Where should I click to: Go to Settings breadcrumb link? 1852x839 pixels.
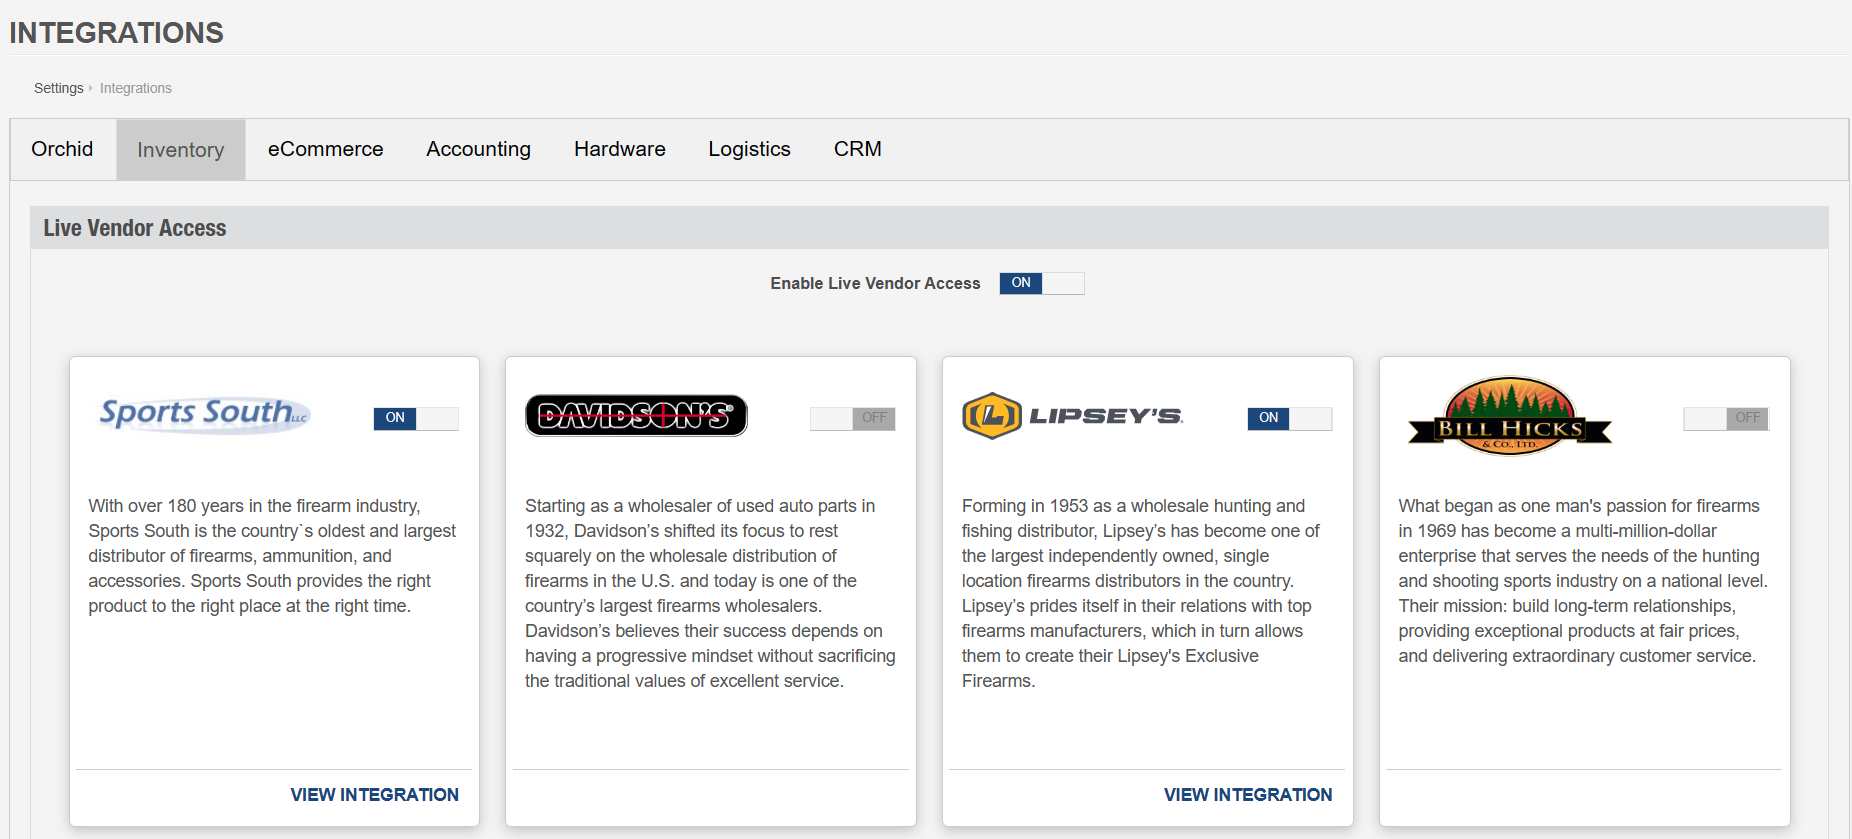click(x=59, y=88)
